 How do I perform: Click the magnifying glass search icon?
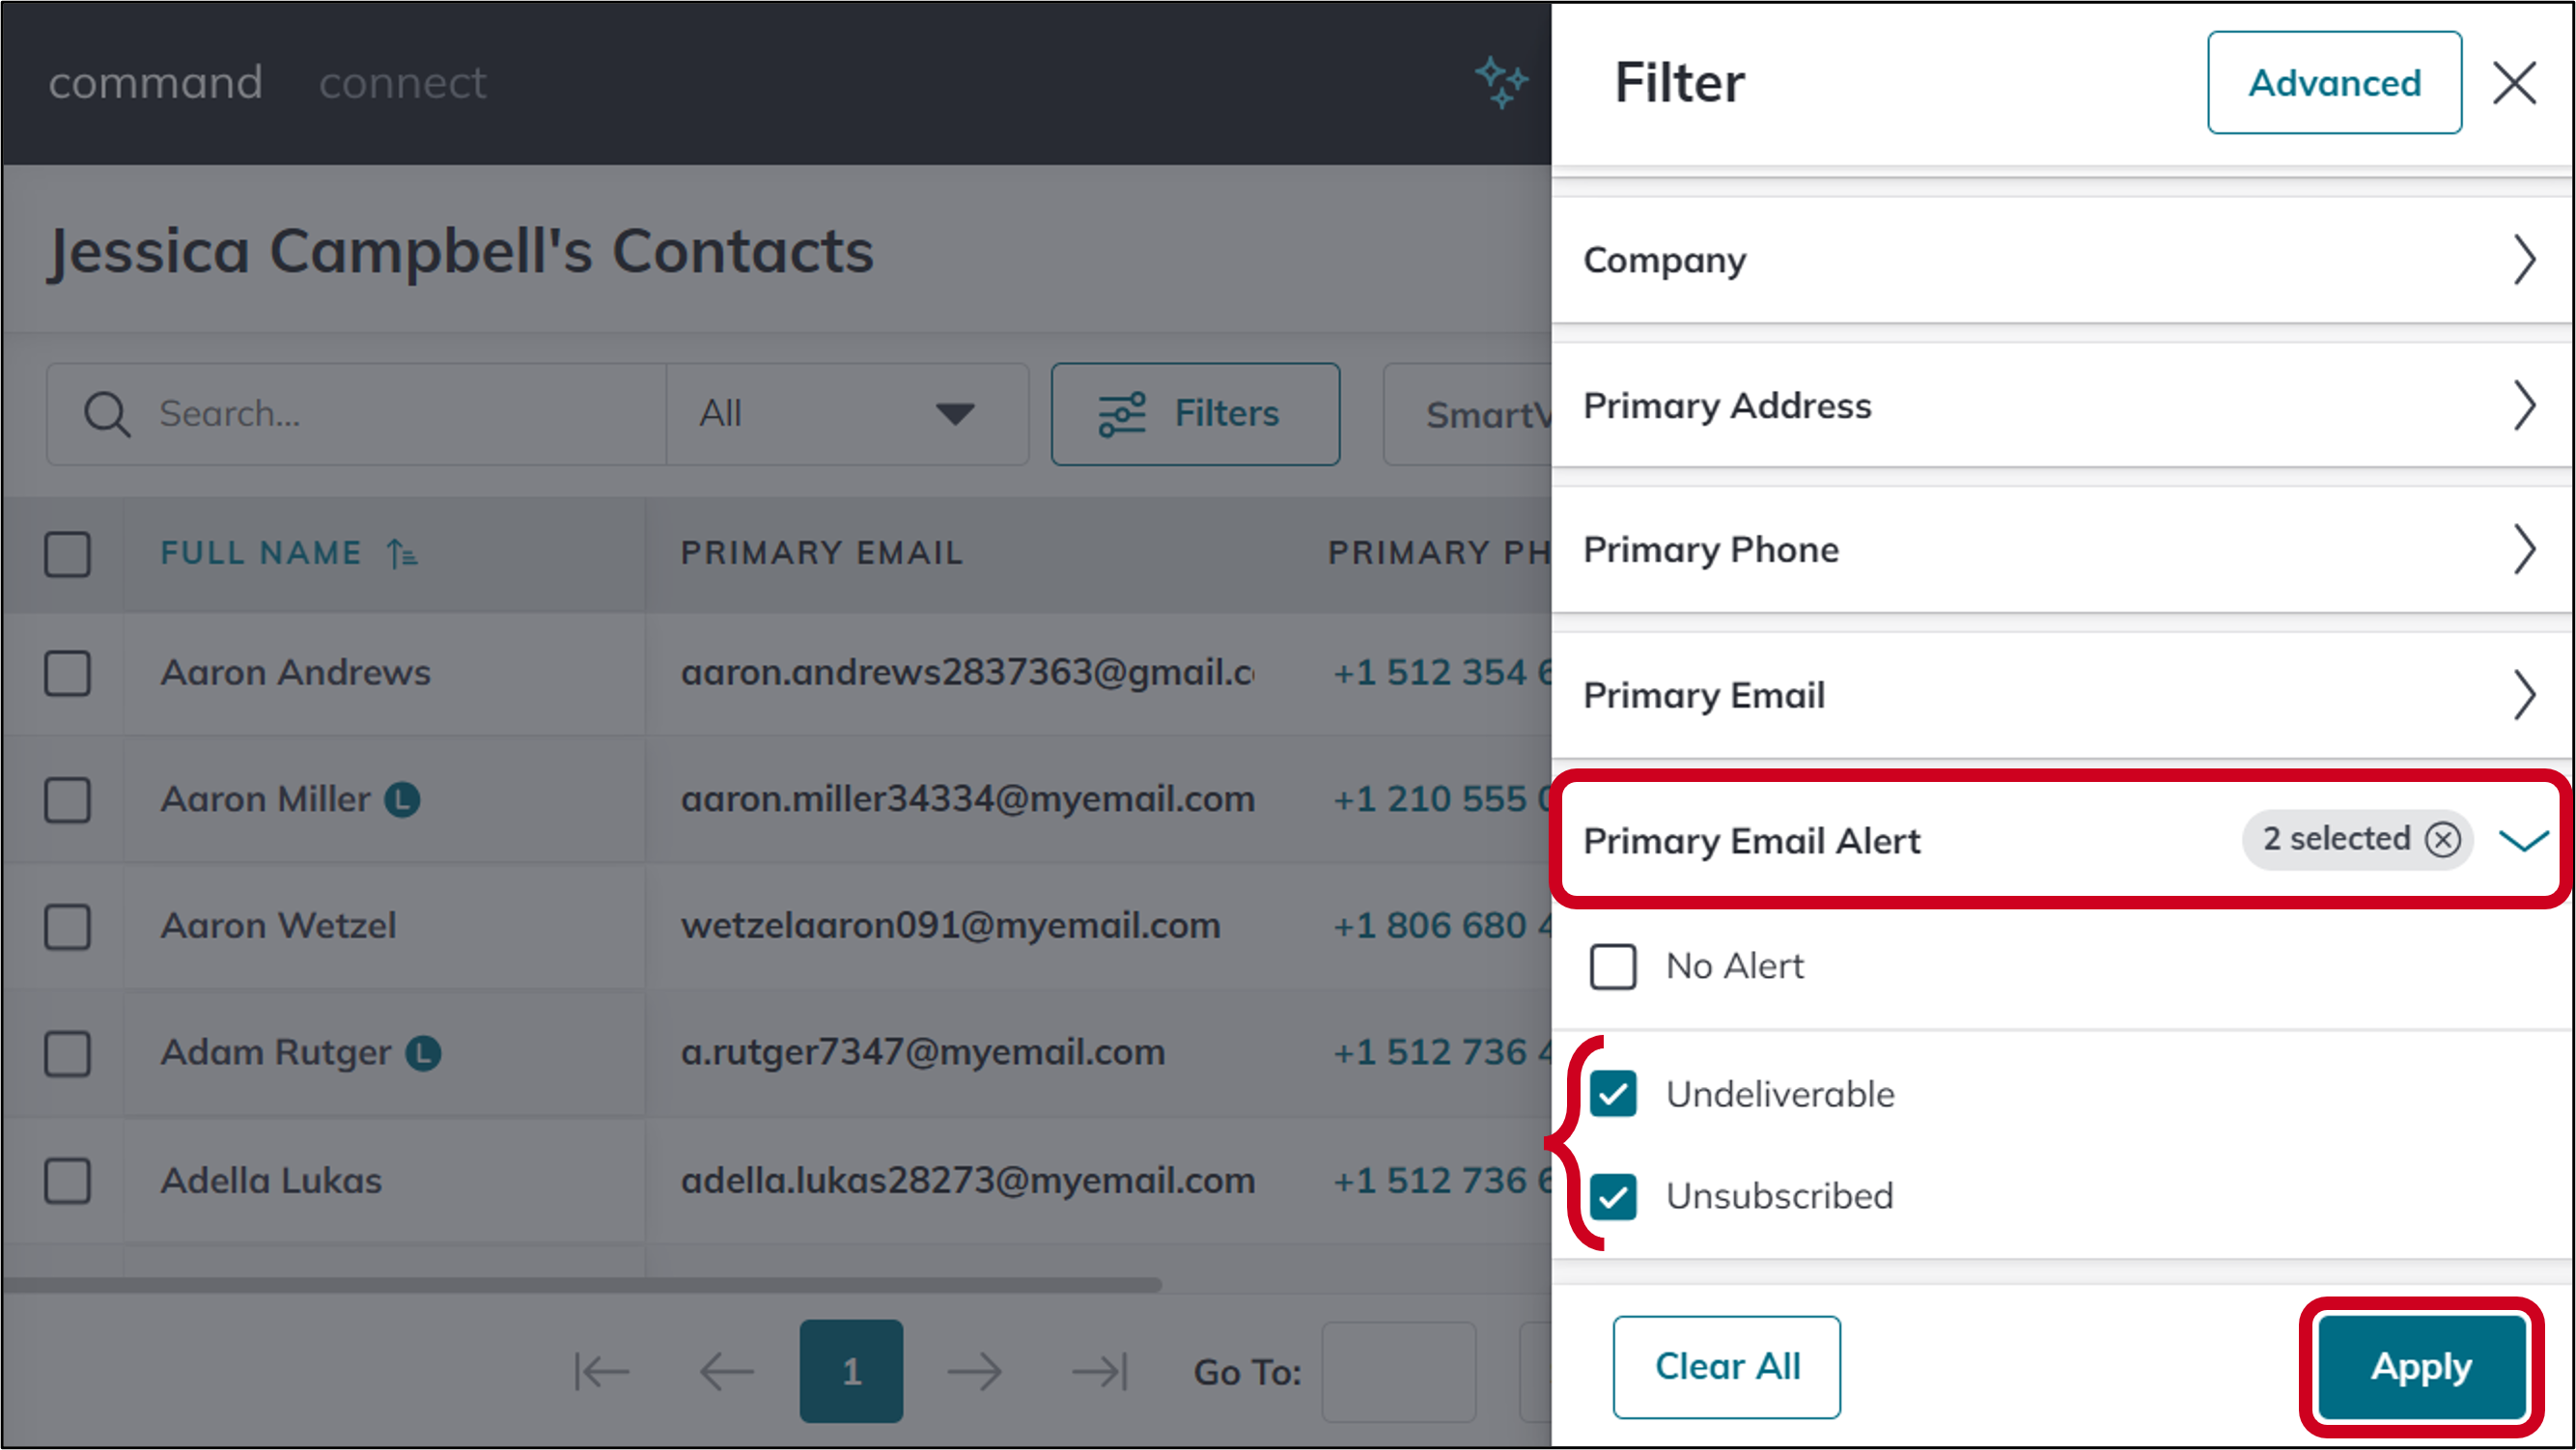[x=107, y=413]
